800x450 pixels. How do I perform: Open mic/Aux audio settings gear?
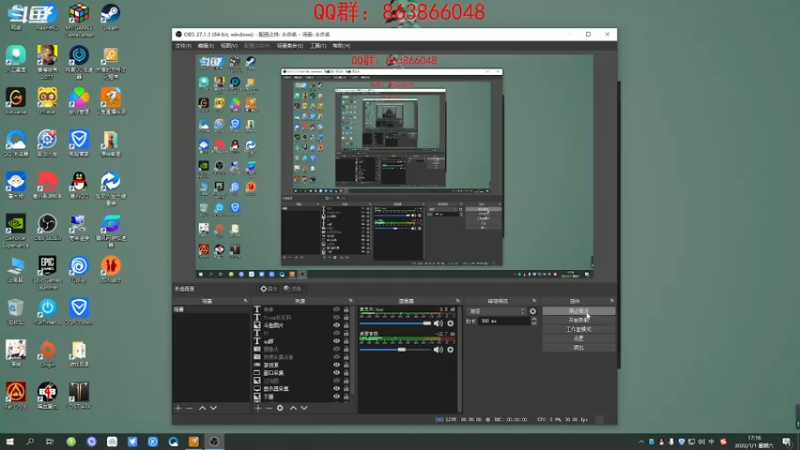451,323
